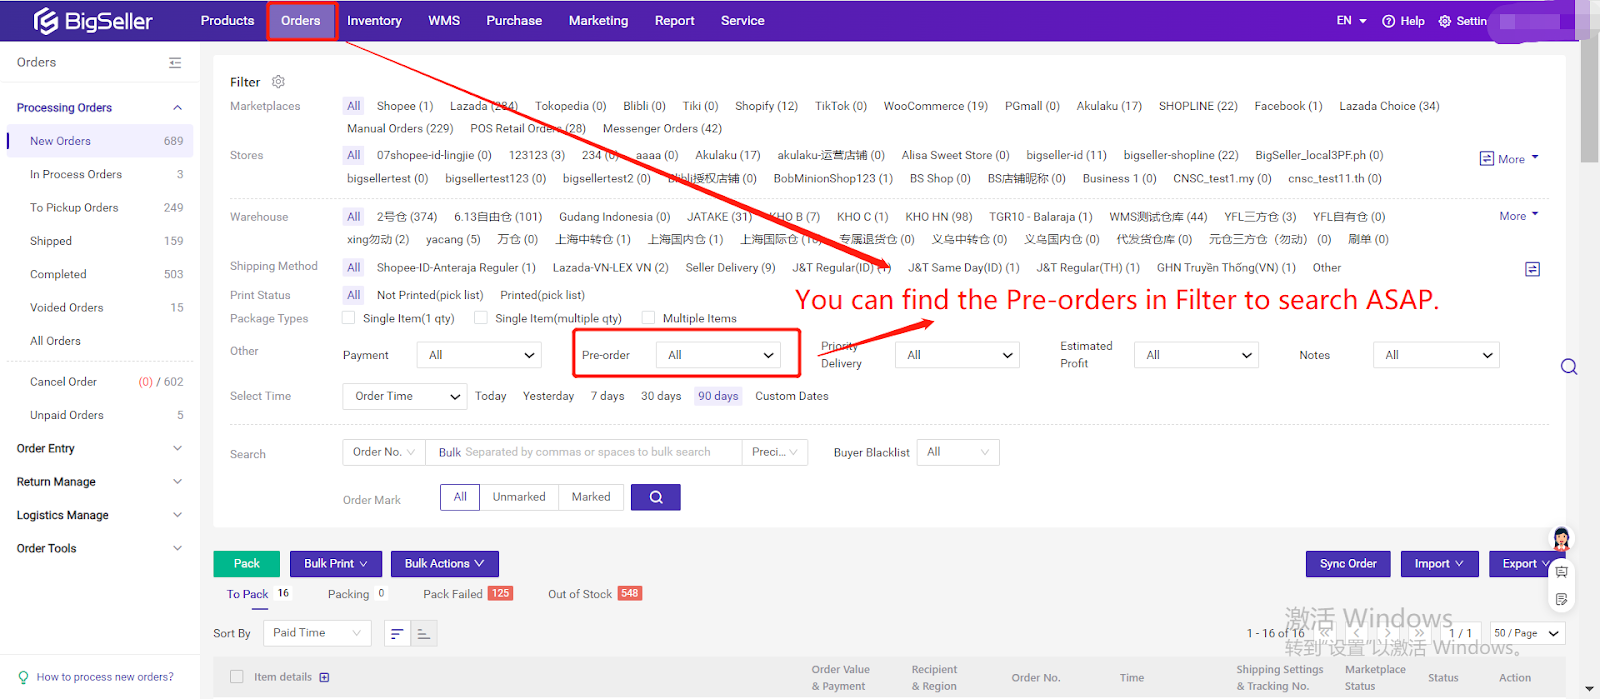Open the Notes dropdown

coord(1436,355)
